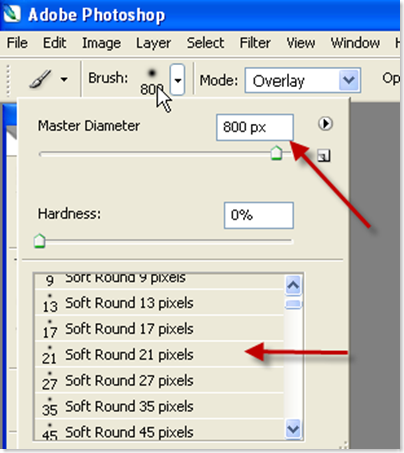Click the brush preview thumbnail showing 800
This screenshot has height=453, width=404.
pos(152,81)
